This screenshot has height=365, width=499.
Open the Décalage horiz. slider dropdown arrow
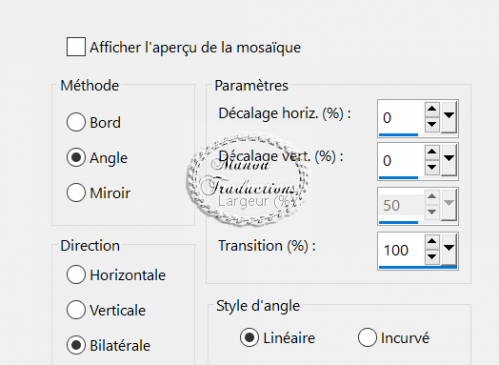(x=449, y=117)
